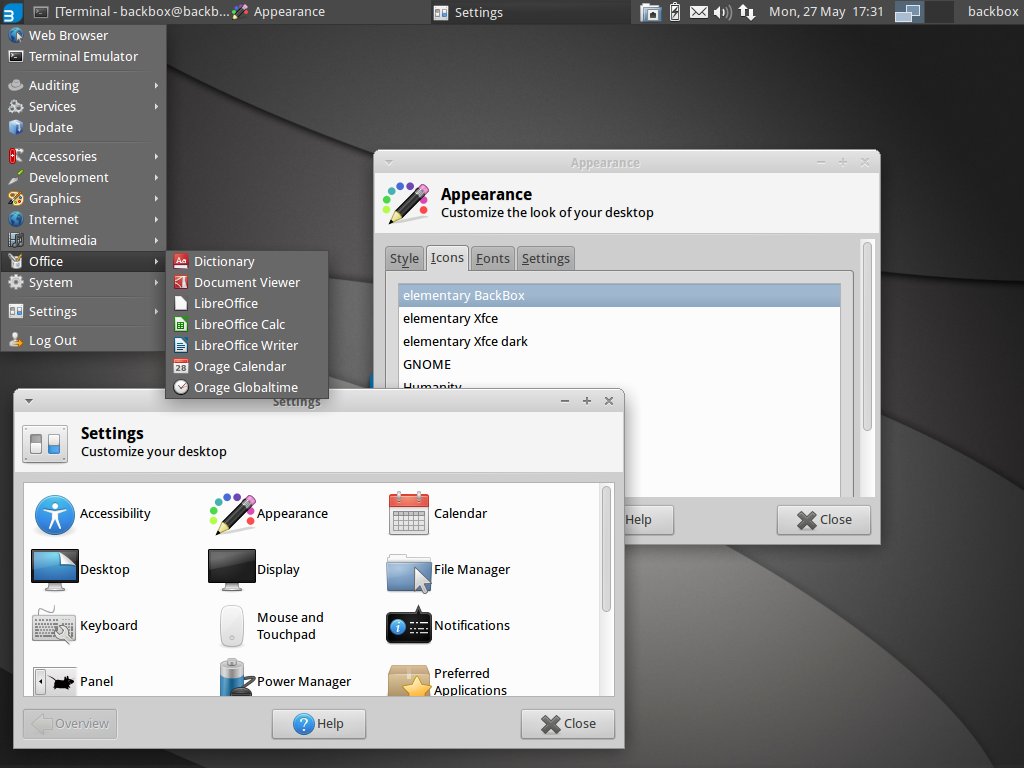1024x768 pixels.
Task: Open Terminal Emulator from applications menu
Action: click(84, 56)
